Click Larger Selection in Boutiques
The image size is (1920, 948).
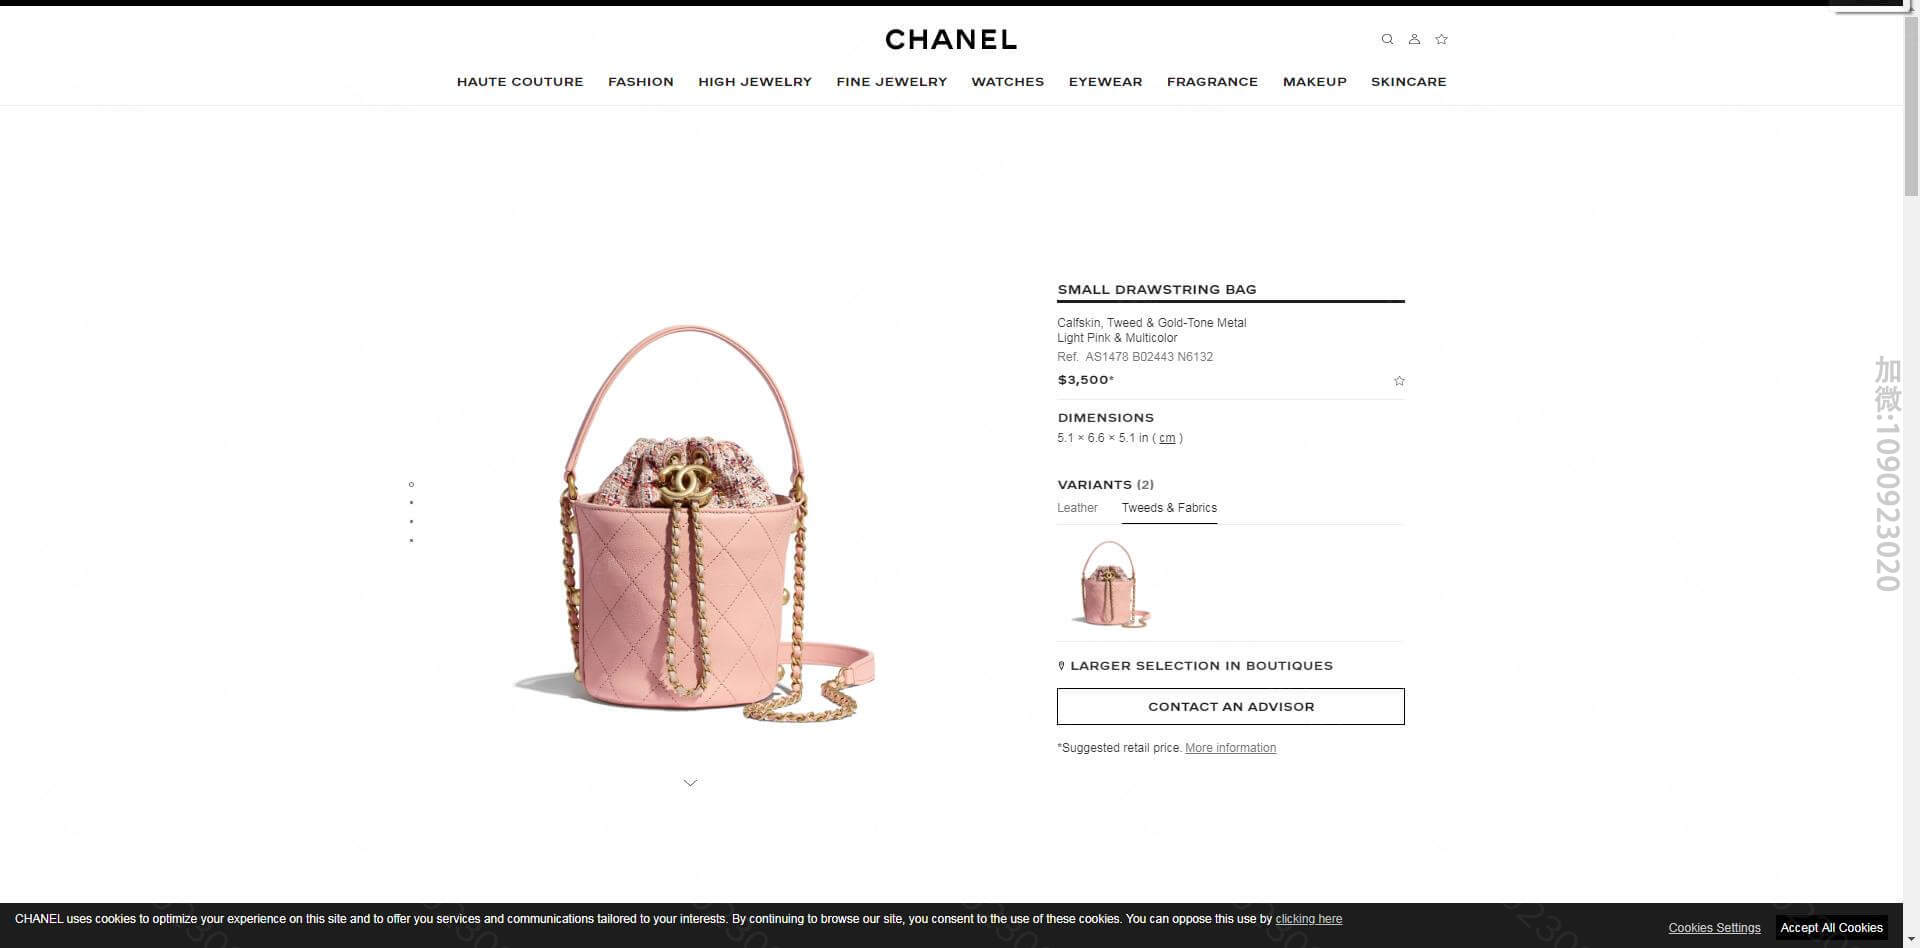[1195, 666]
